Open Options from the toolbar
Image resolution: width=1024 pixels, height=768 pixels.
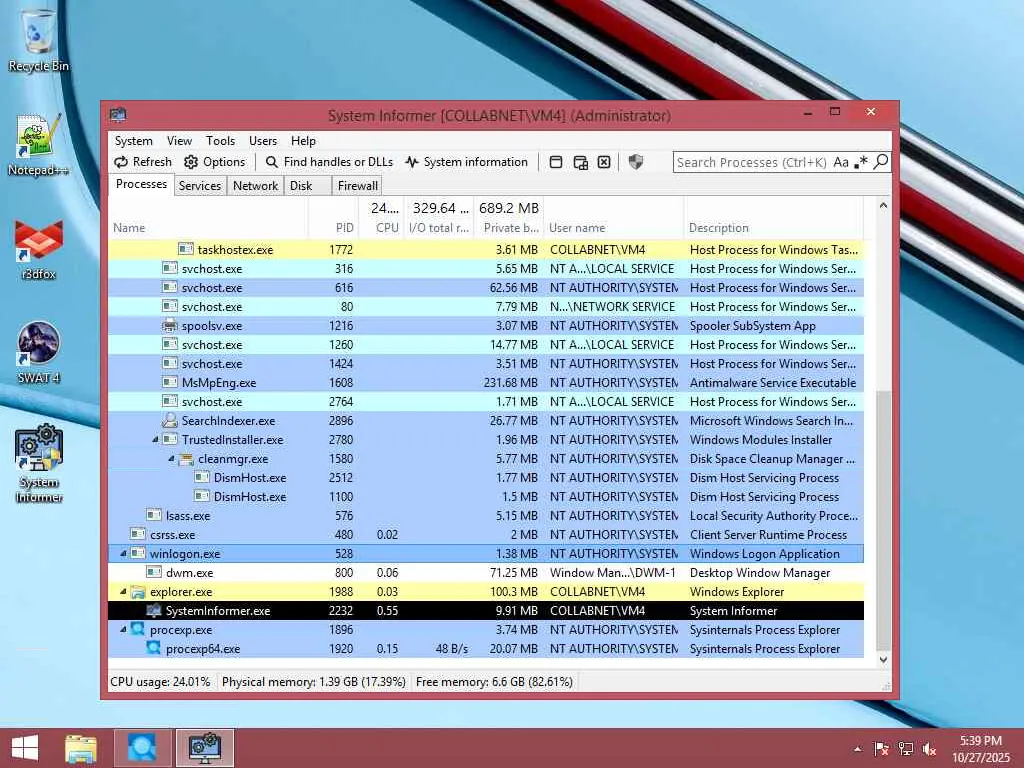[x=215, y=162]
